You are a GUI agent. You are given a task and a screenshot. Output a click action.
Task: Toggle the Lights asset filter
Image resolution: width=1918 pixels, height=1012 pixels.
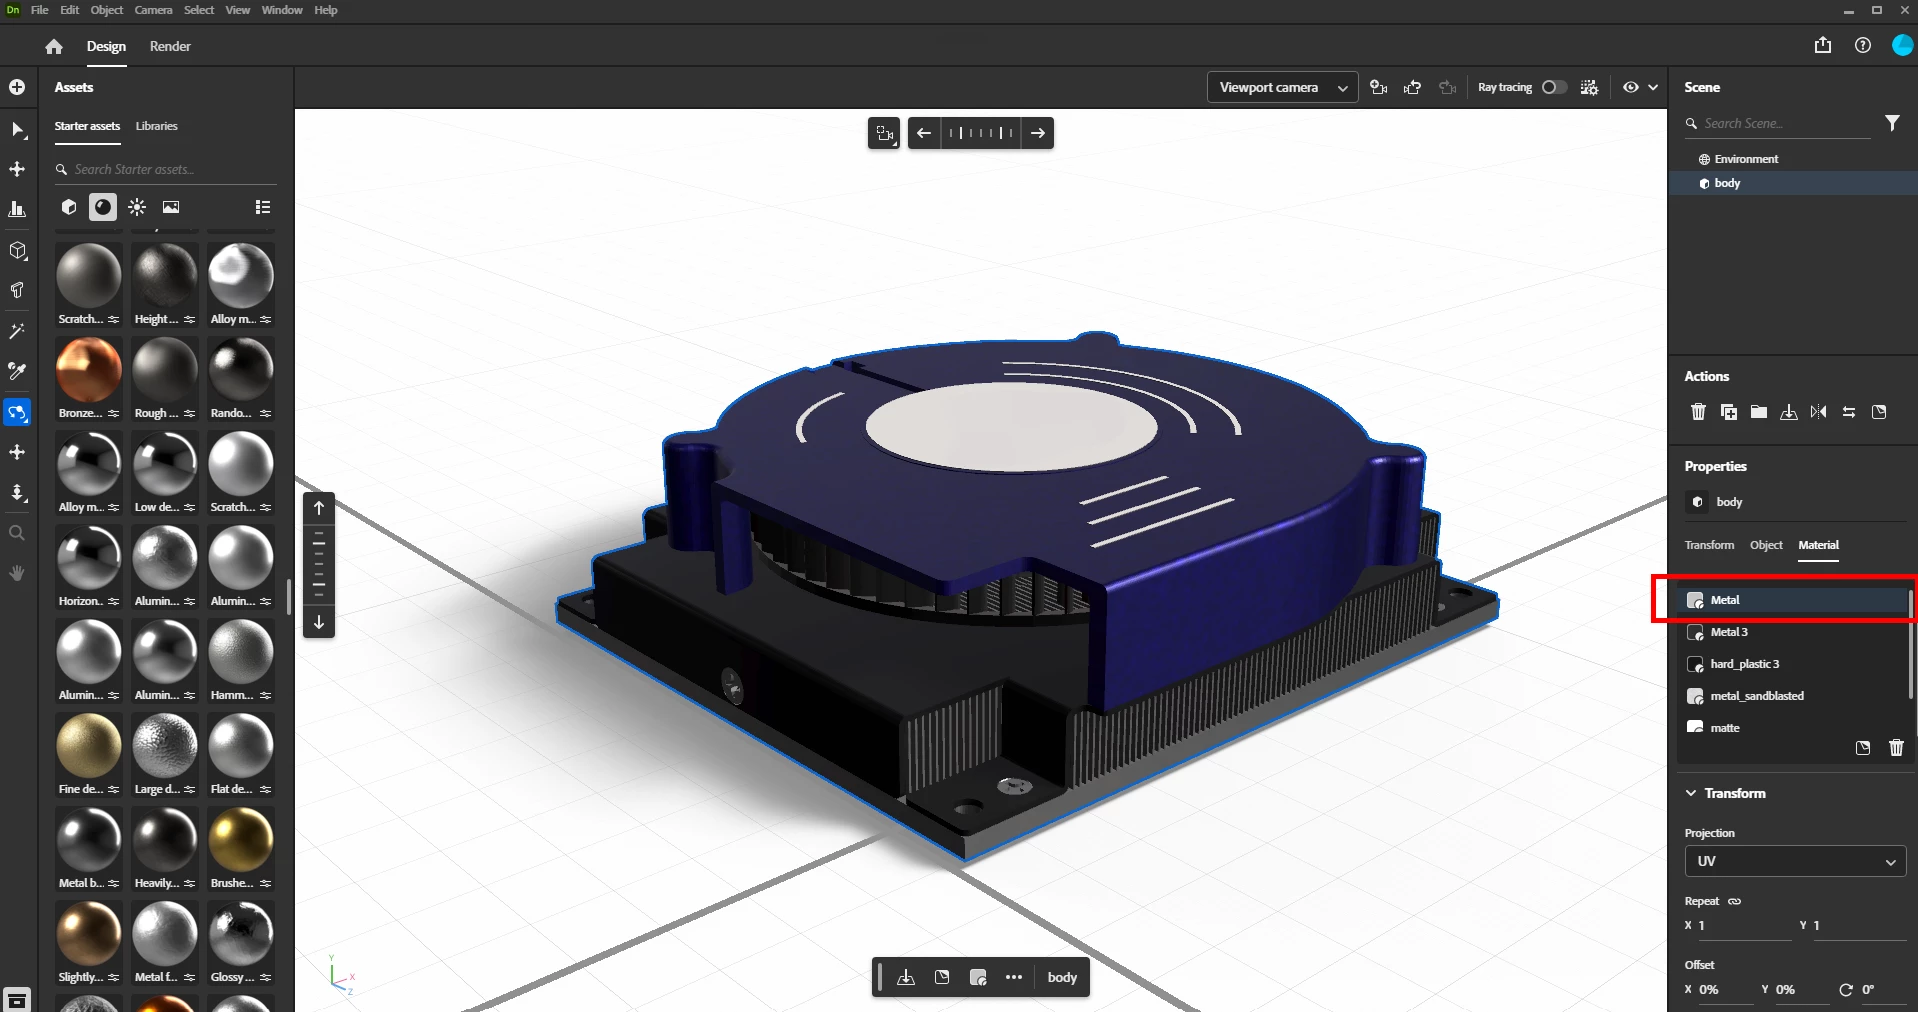(137, 207)
